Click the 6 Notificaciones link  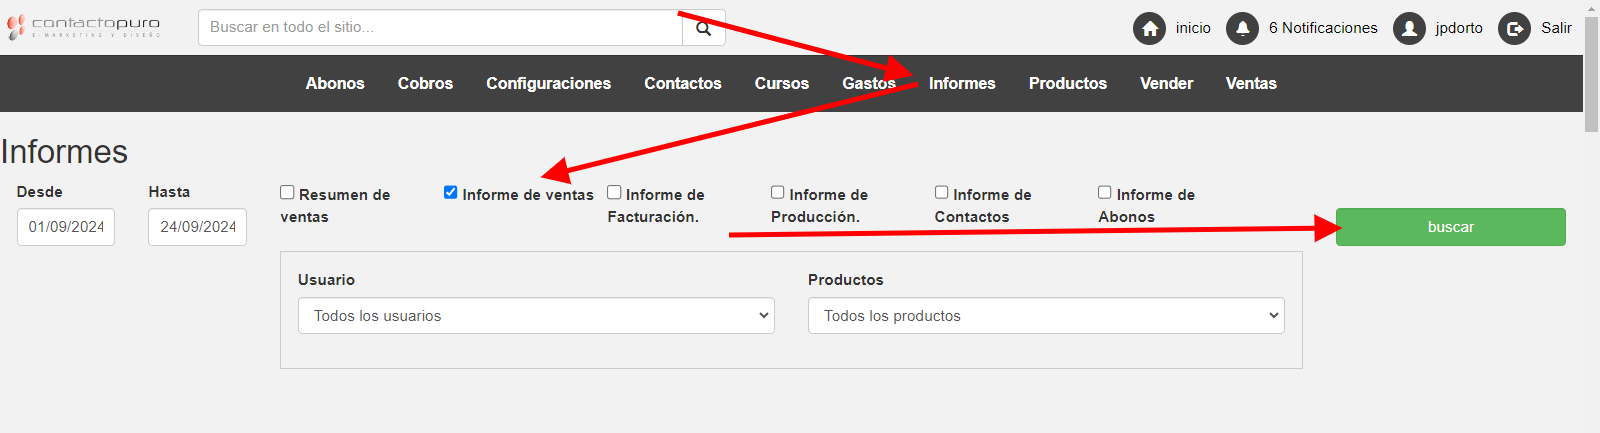1323,28
